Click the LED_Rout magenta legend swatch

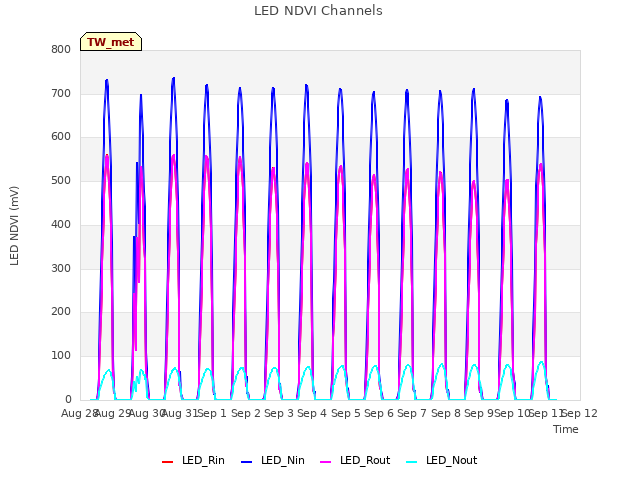(326, 462)
